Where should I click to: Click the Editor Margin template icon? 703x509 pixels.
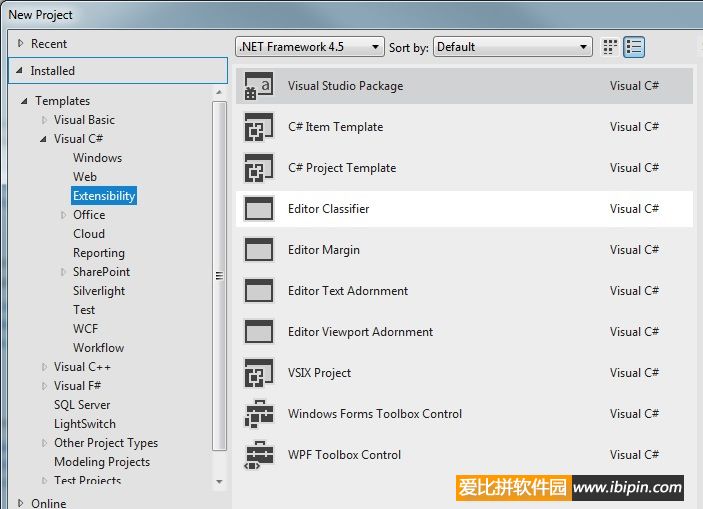[x=259, y=250]
